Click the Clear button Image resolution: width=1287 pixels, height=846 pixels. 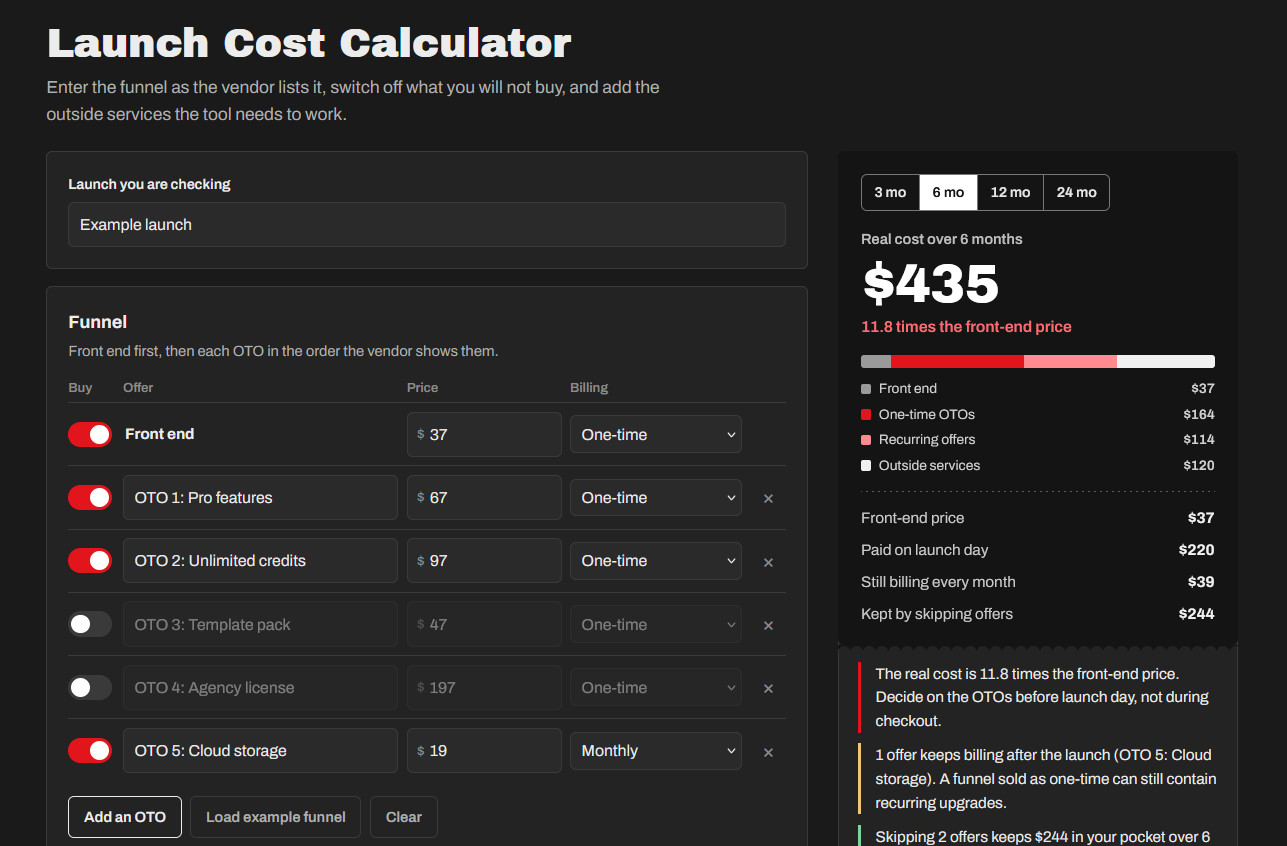click(404, 817)
